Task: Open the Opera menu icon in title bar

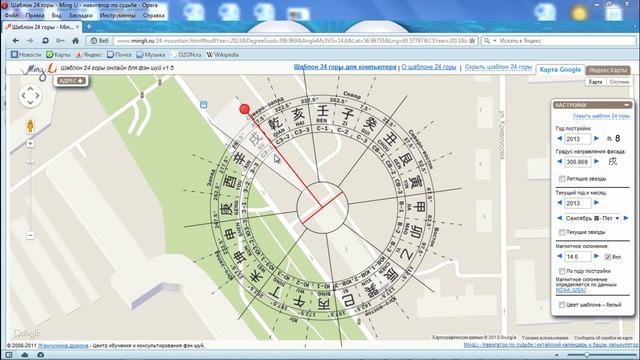Action: [5, 5]
